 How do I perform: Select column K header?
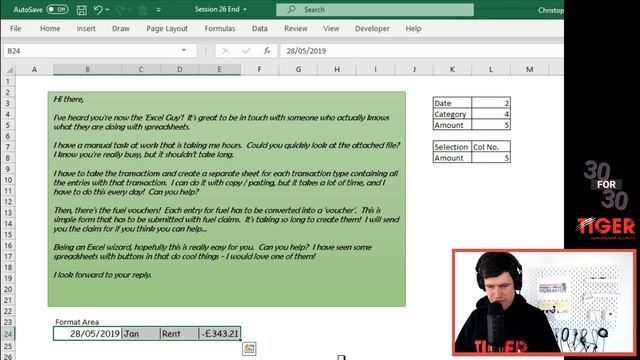(x=452, y=70)
